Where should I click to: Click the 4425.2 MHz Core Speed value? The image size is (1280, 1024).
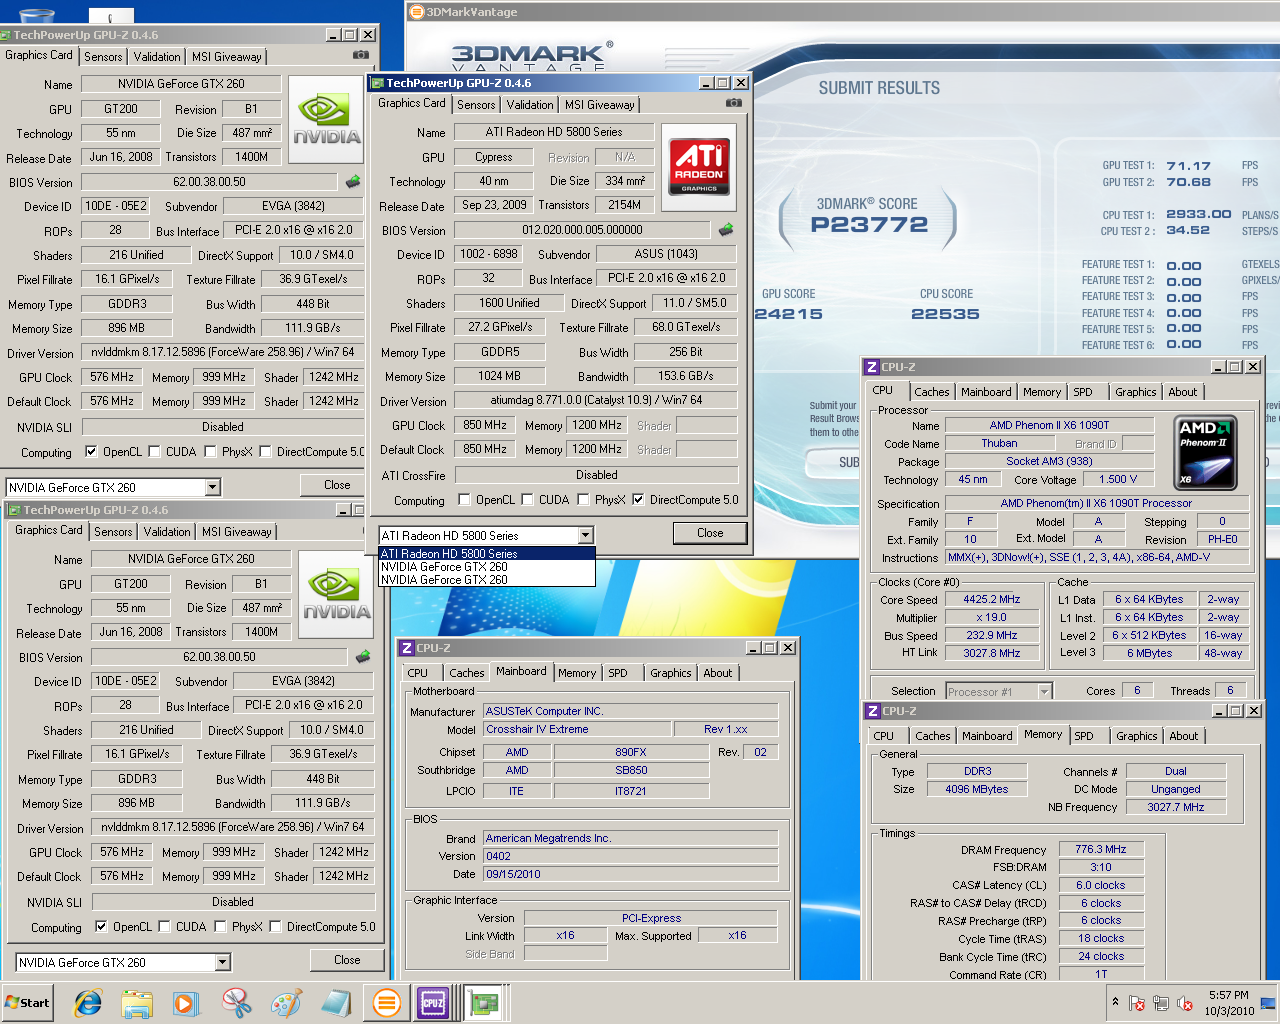(991, 599)
